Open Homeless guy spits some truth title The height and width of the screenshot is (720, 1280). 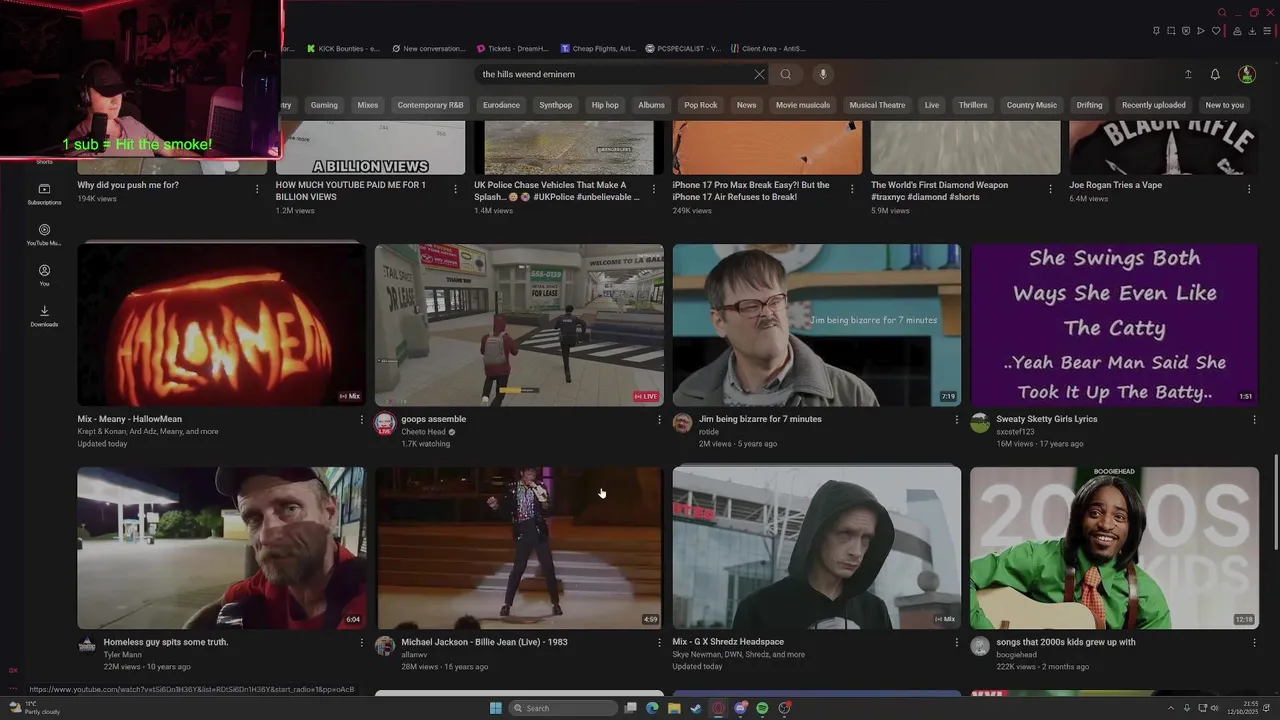166,642
